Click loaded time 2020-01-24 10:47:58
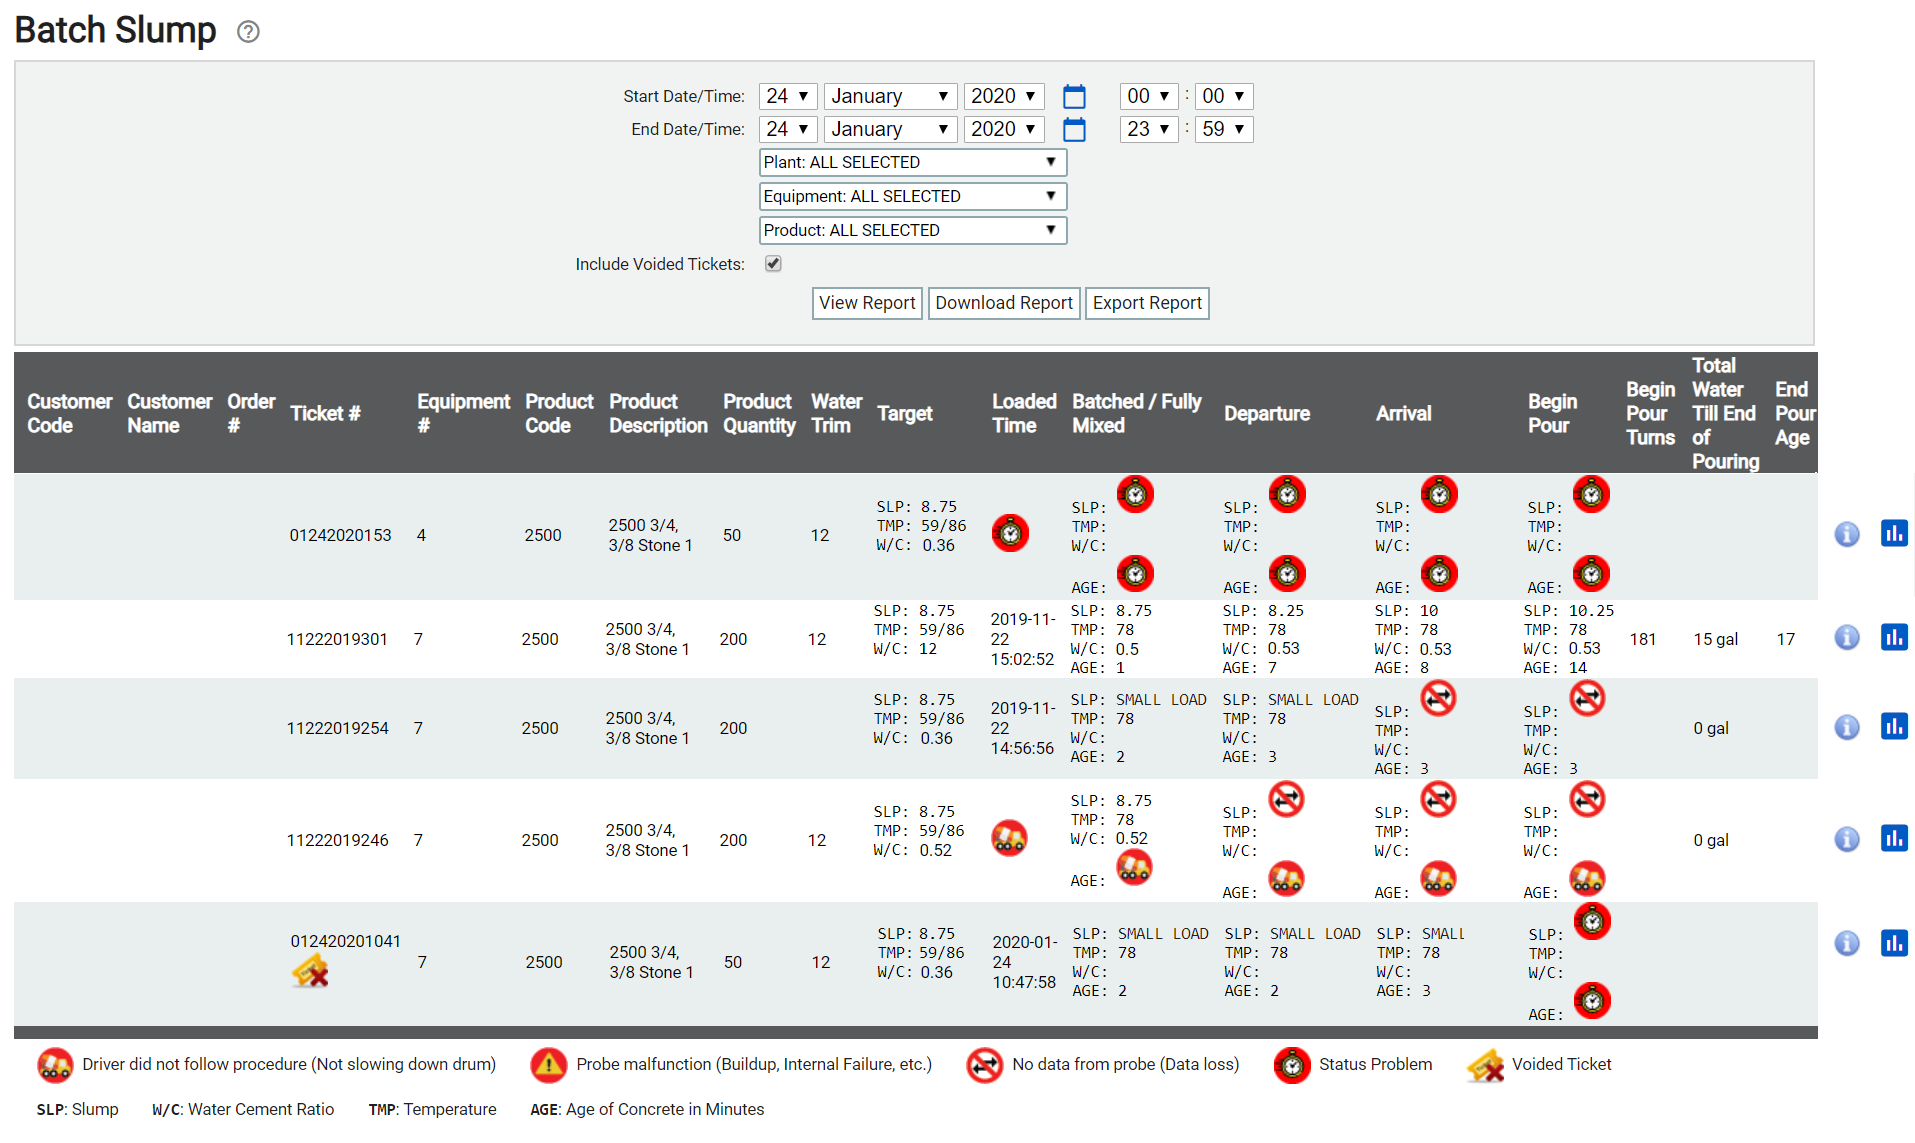 1024,962
